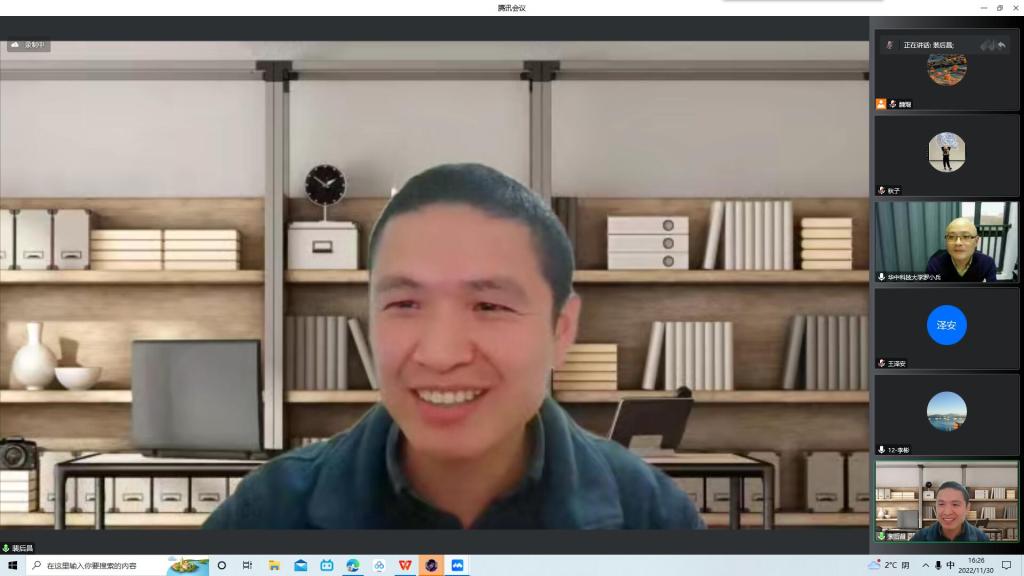Open File Explorer from the taskbar

tap(274, 565)
